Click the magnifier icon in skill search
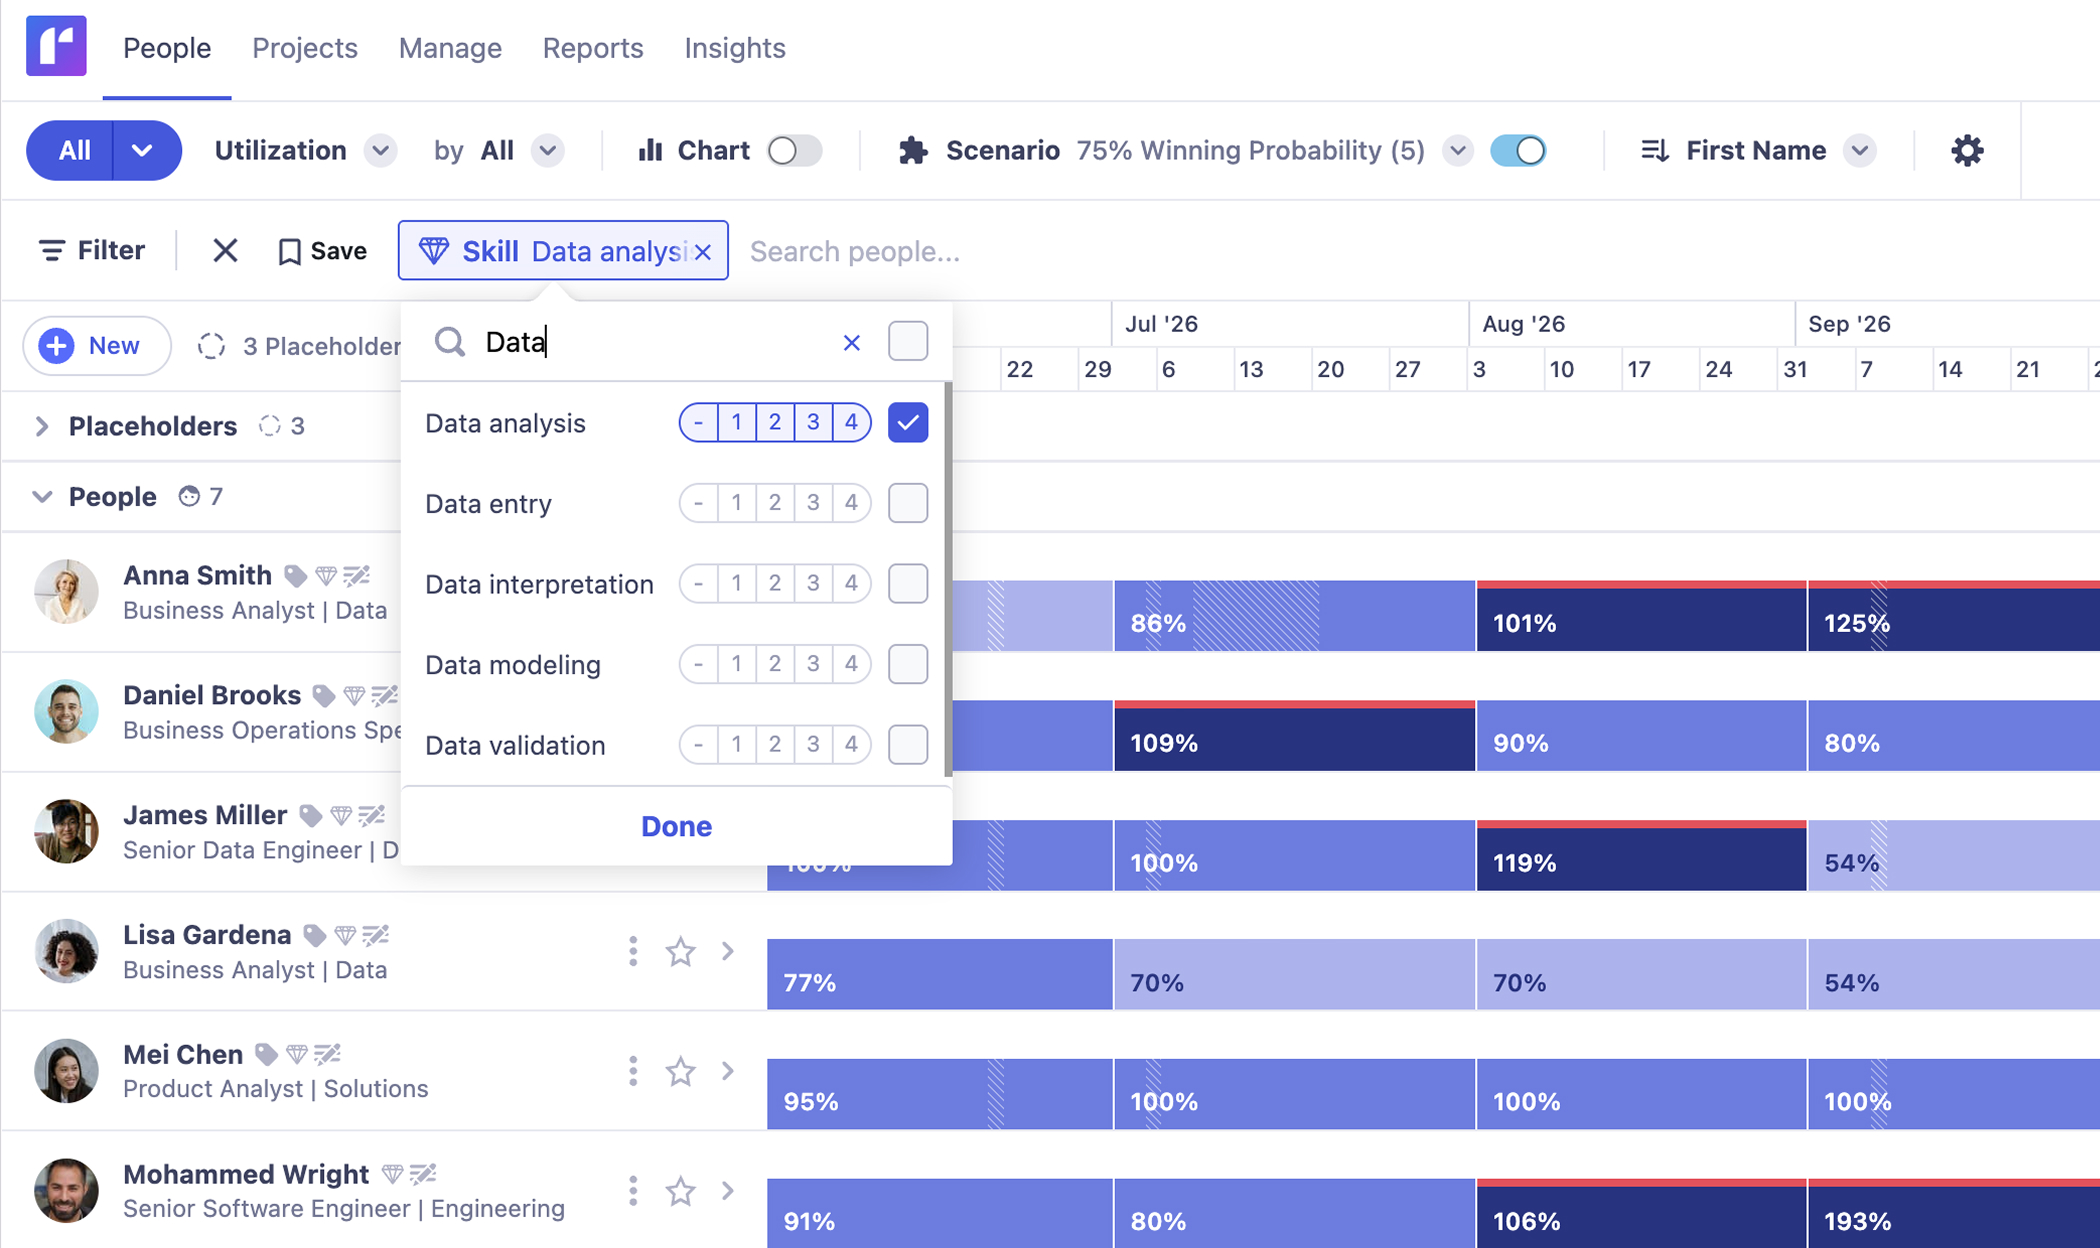 pyautogui.click(x=450, y=342)
